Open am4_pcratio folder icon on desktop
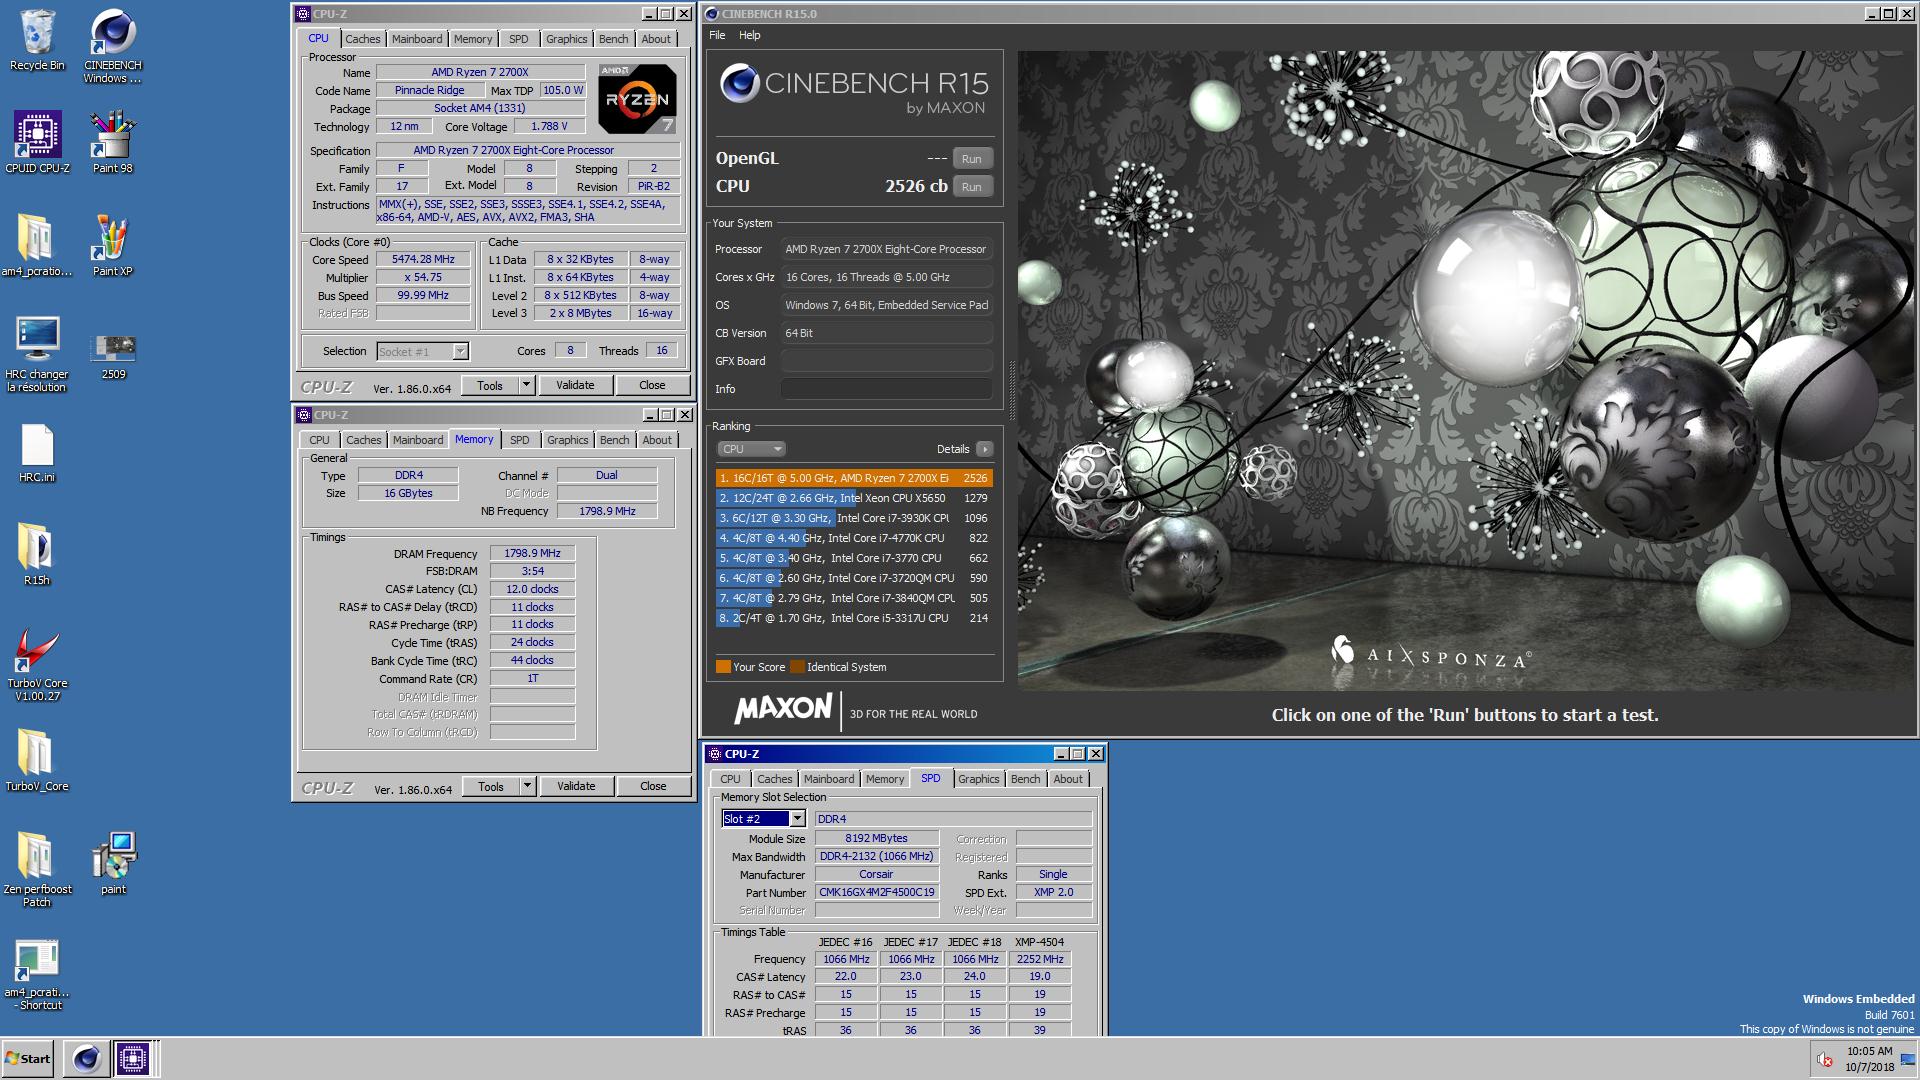Screen dimensions: 1920x1080 coord(37,244)
